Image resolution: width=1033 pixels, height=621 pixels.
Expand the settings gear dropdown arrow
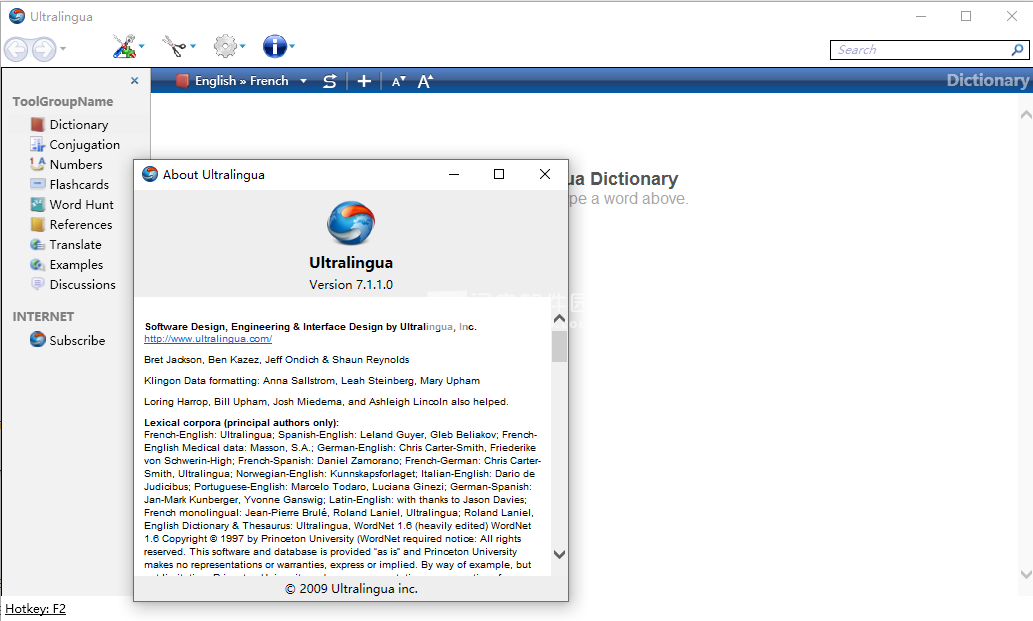(243, 46)
